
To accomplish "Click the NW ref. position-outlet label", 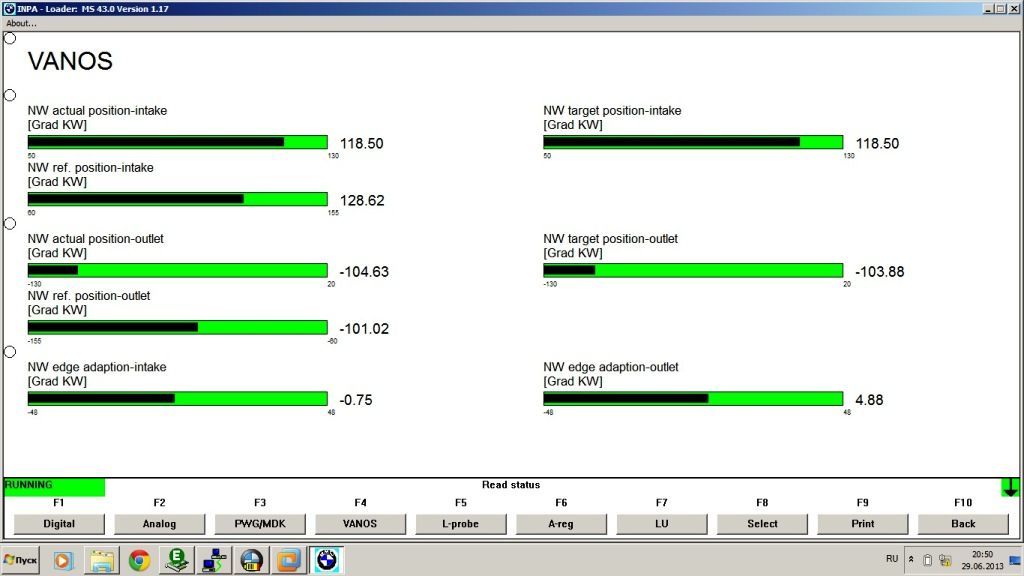I will point(89,296).
